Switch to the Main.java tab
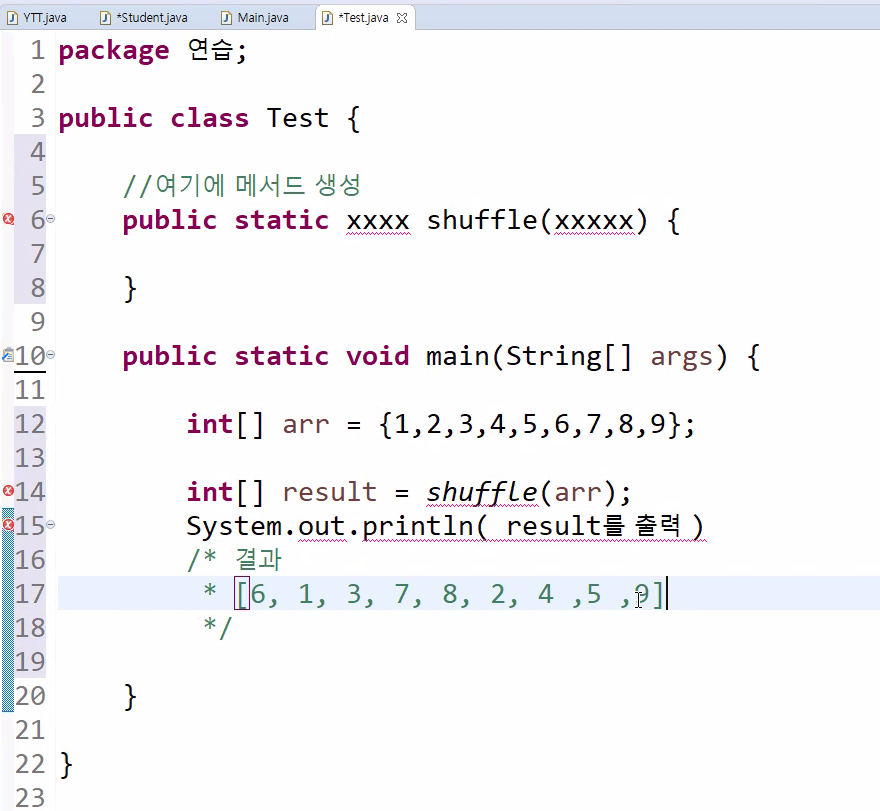The image size is (880, 811). 255,17
